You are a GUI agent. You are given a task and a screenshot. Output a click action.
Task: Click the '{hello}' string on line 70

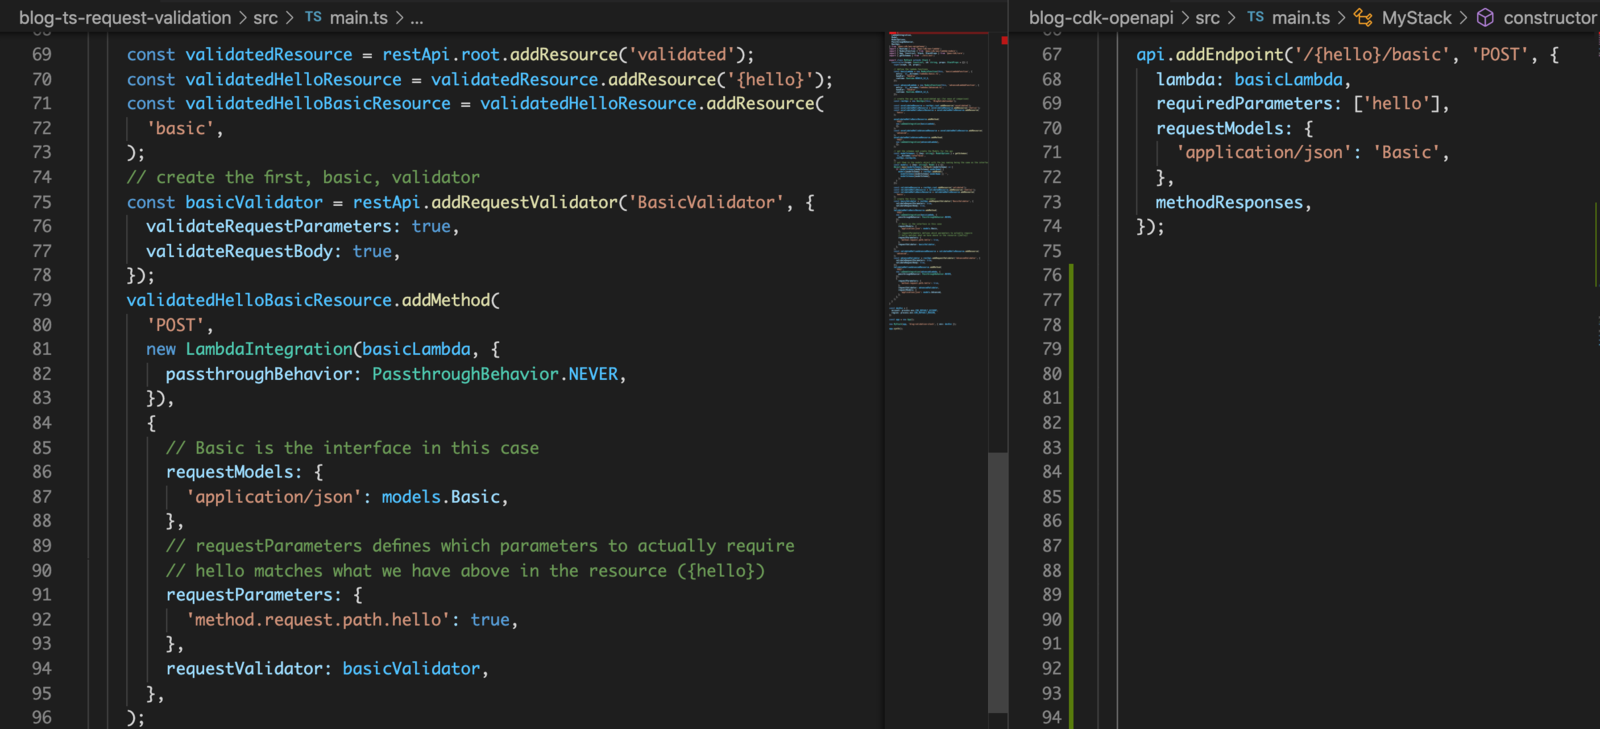[770, 79]
